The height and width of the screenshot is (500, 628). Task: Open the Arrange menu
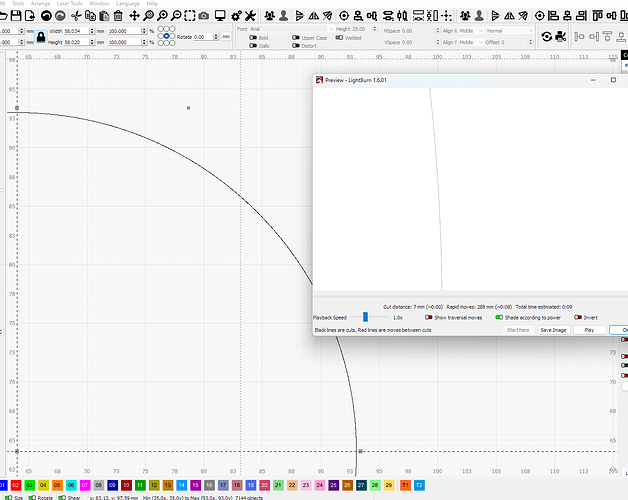tap(40, 3)
